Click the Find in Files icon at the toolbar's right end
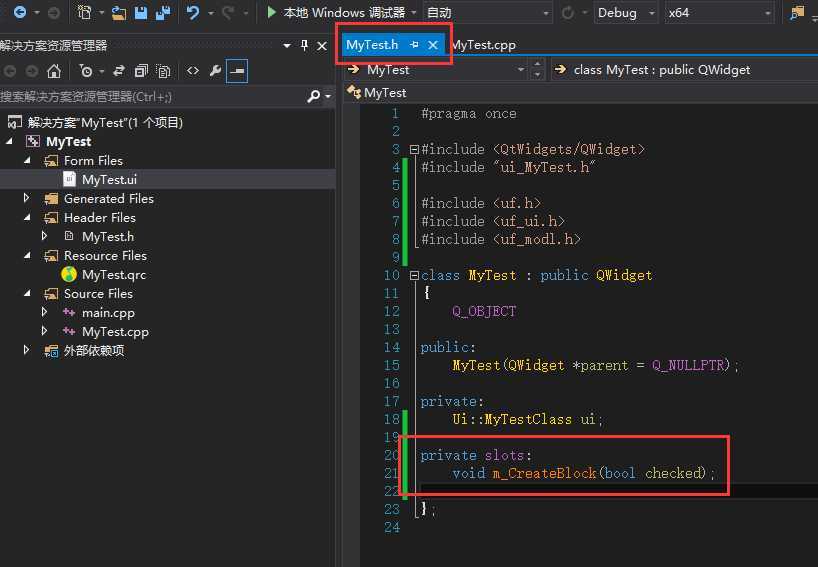Image resolution: width=818 pixels, height=567 pixels. click(x=797, y=13)
